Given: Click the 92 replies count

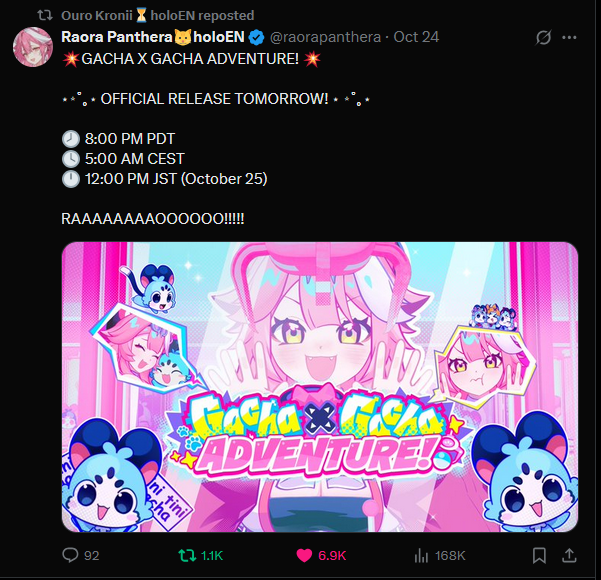Looking at the screenshot, I should tap(92, 555).
